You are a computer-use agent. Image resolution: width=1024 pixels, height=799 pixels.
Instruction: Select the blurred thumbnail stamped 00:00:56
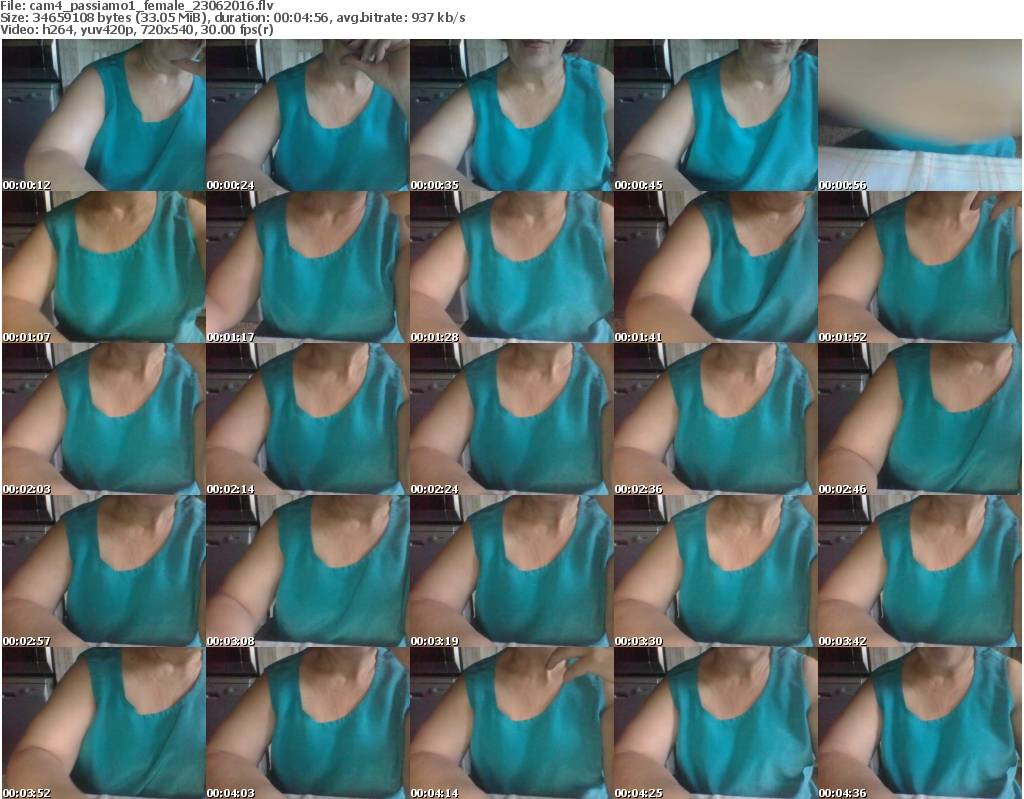920,115
